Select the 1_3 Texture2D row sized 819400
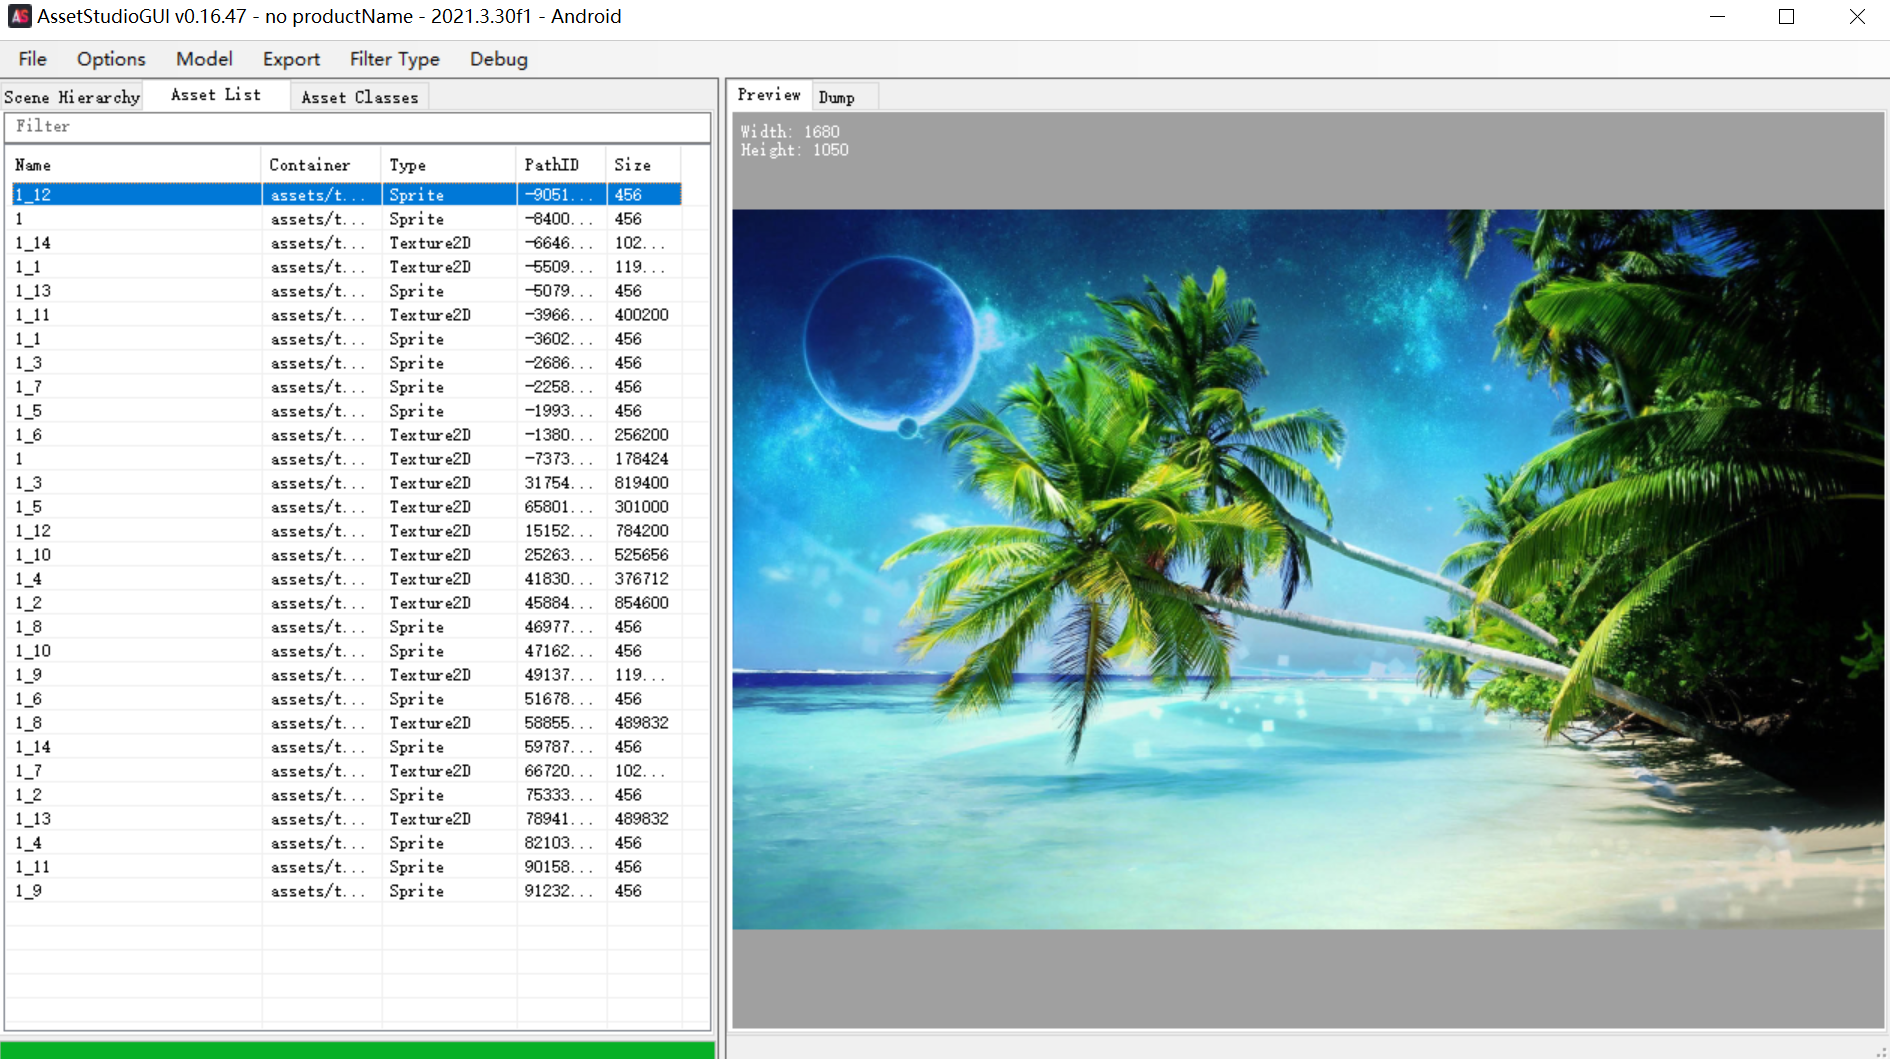 point(346,483)
